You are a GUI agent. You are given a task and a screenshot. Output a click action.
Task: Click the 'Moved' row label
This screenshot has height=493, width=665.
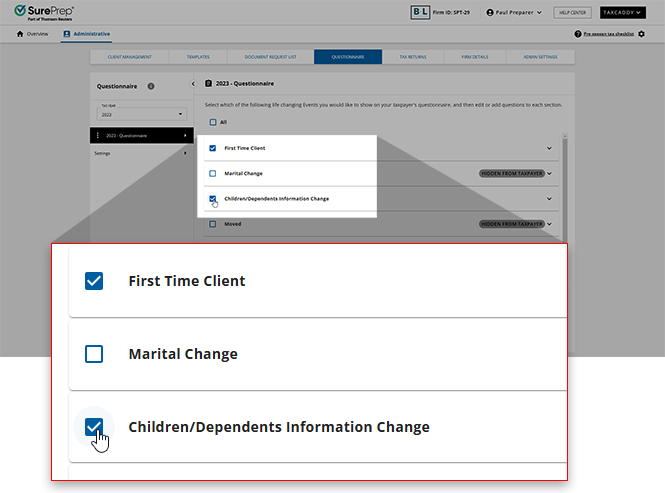[233, 224]
